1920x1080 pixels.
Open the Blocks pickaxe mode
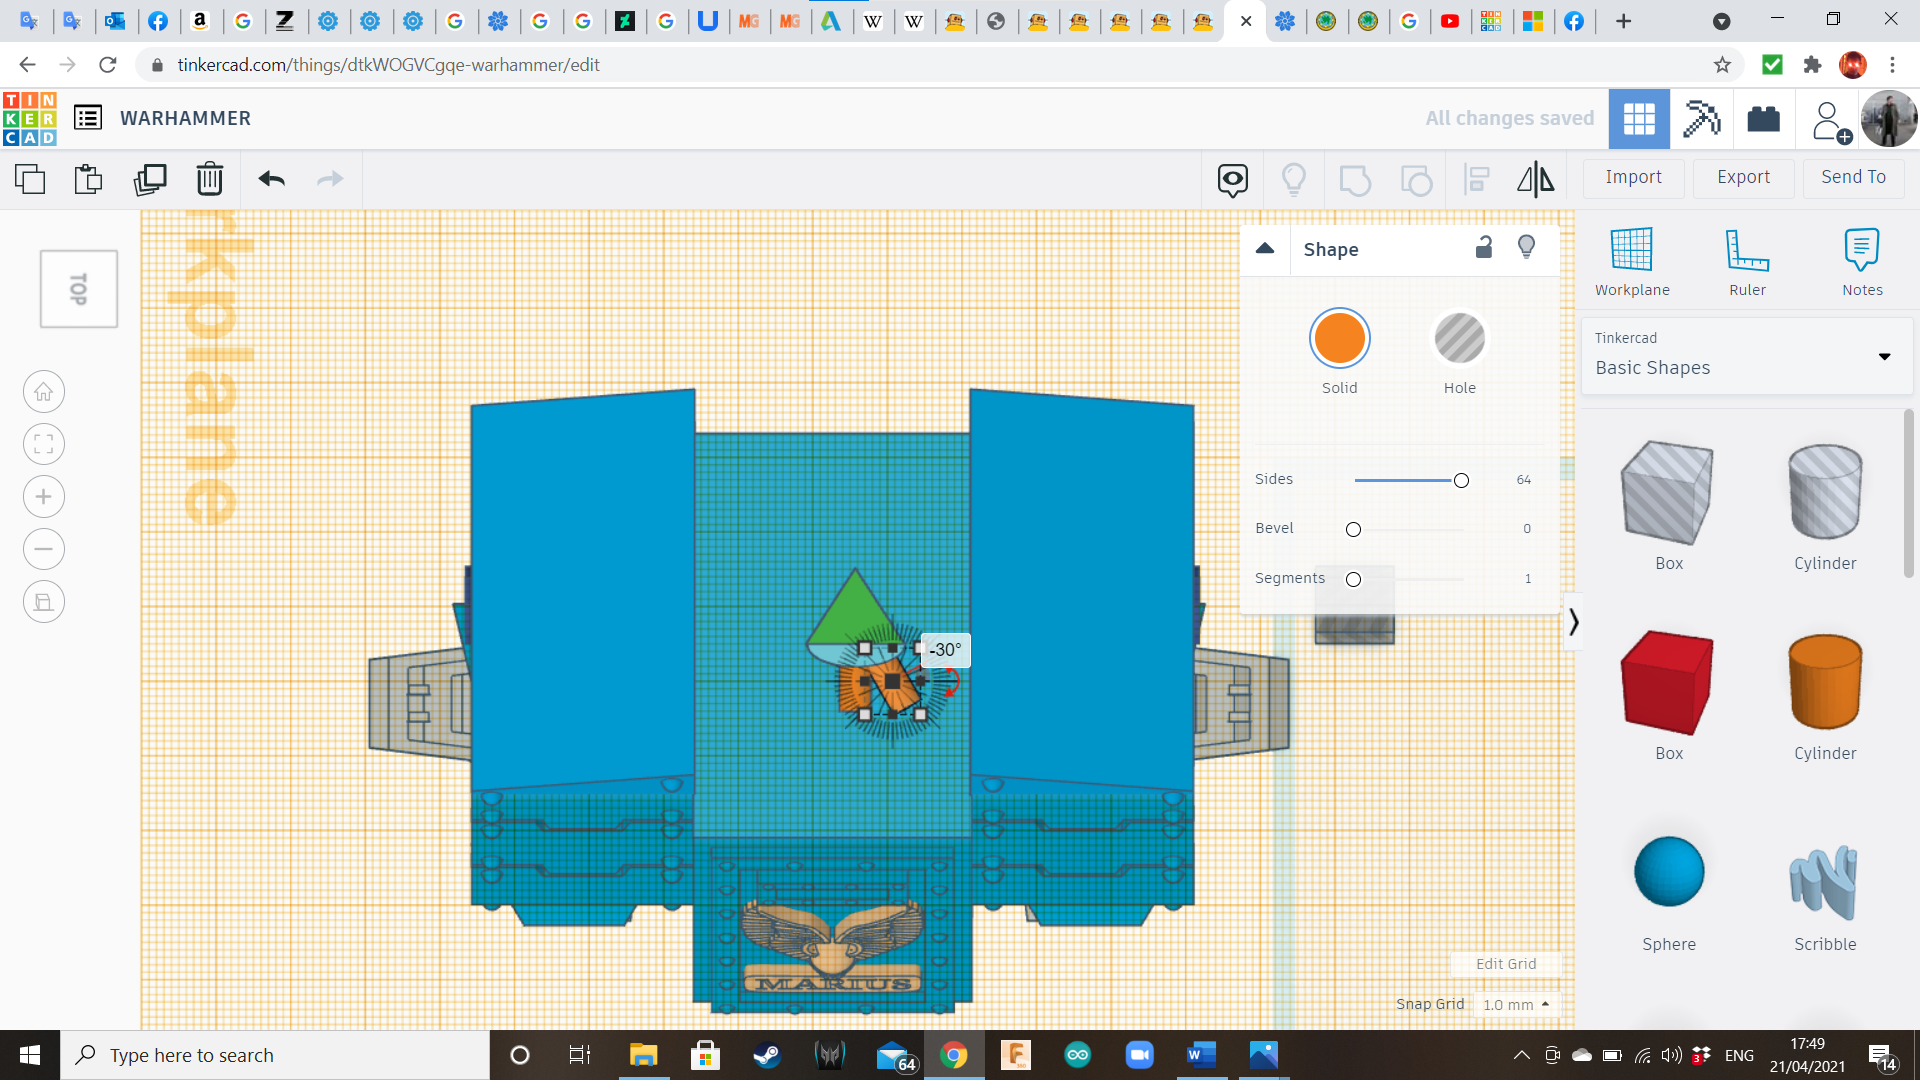coord(1701,119)
